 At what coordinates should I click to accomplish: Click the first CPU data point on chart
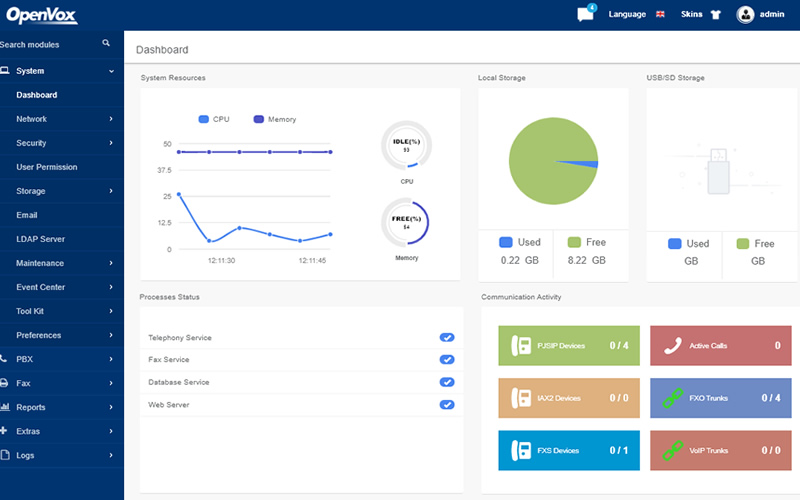[x=179, y=194]
